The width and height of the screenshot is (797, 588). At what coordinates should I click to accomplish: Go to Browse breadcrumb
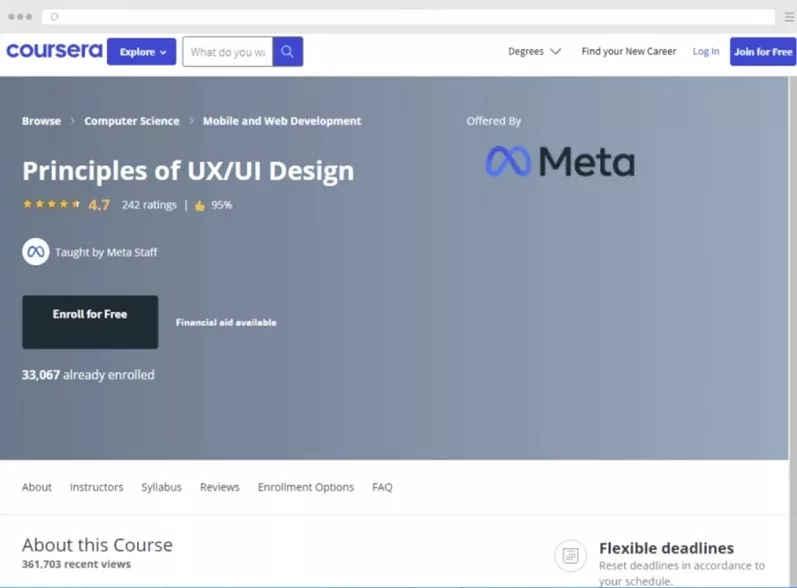tap(41, 121)
